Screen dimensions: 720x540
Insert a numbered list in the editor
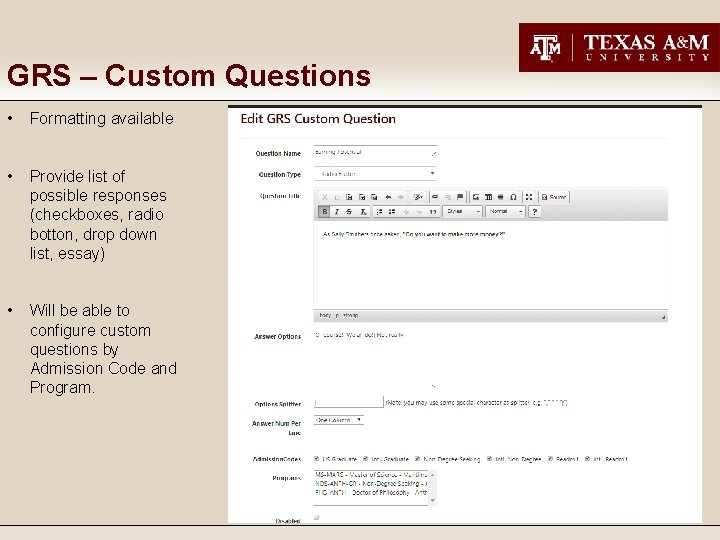[x=379, y=212]
